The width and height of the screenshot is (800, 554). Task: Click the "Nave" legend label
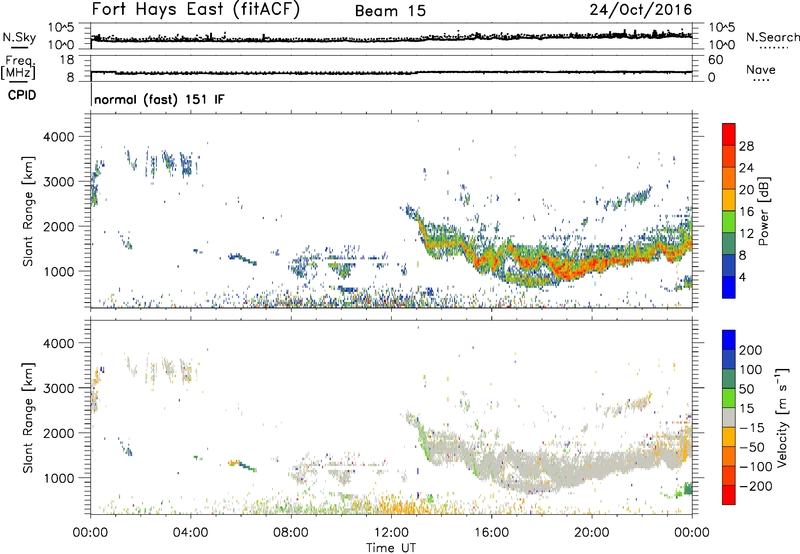(x=761, y=69)
